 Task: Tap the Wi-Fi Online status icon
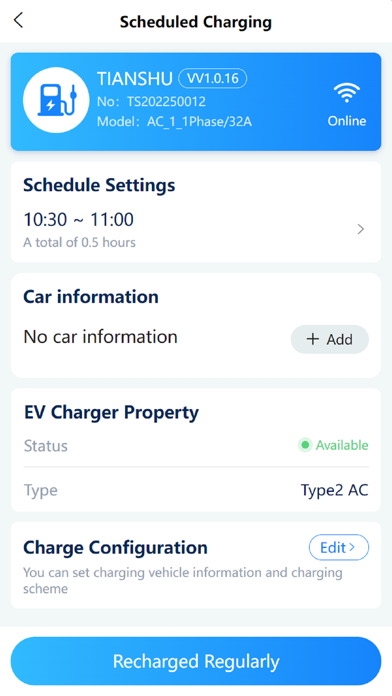point(347,93)
